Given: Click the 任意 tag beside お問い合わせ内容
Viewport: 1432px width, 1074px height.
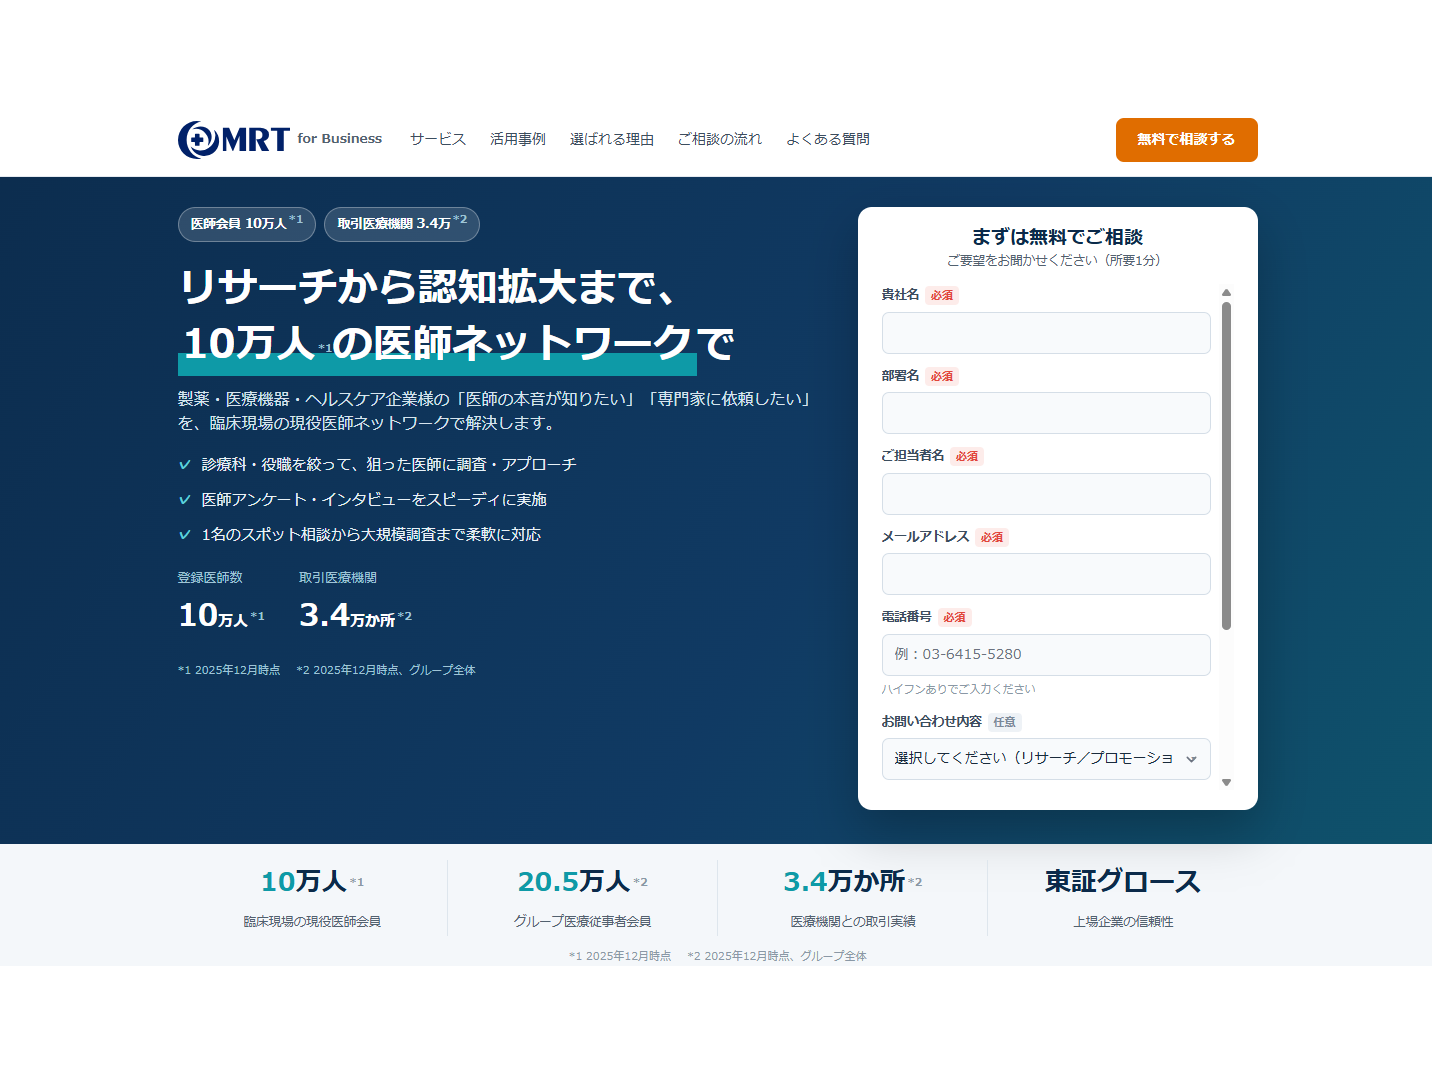Looking at the screenshot, I should [x=1005, y=722].
